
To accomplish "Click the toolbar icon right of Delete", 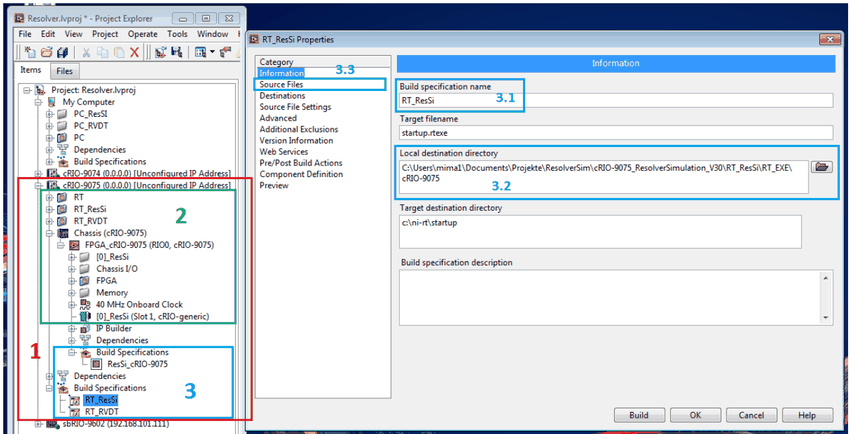I will pos(160,52).
